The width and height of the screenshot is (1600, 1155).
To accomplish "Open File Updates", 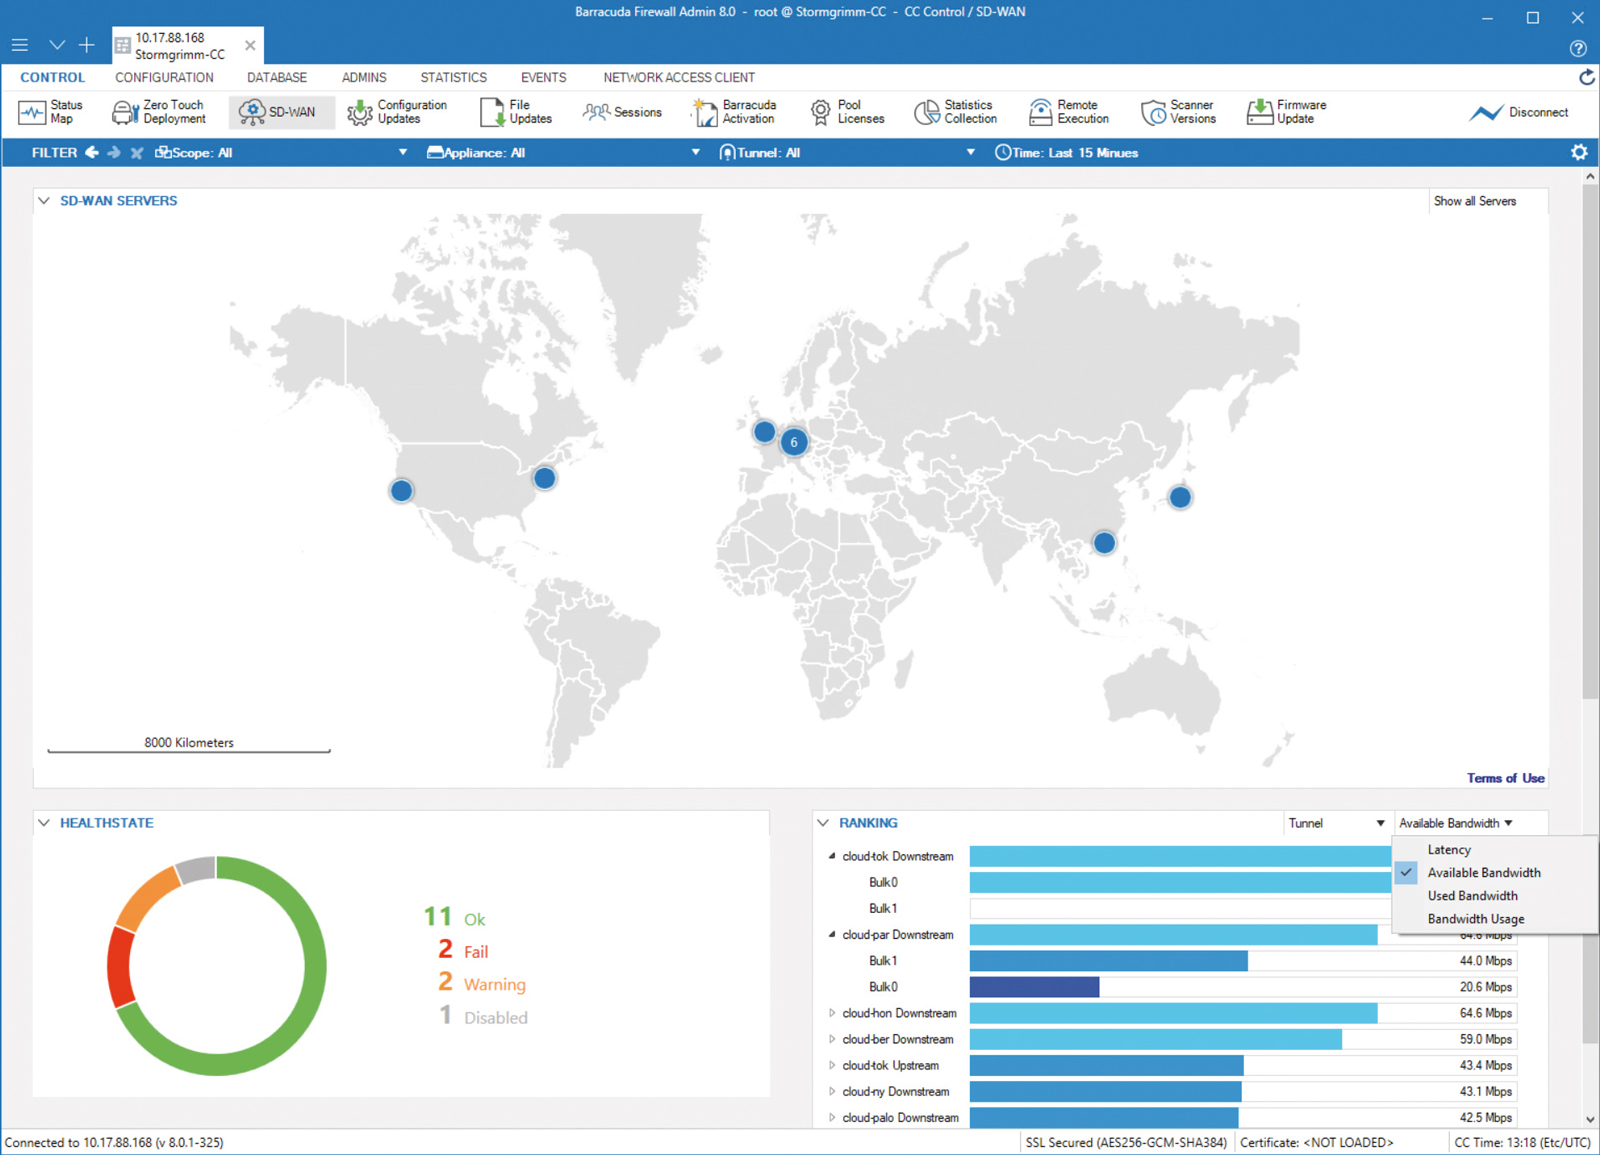I will [x=516, y=112].
